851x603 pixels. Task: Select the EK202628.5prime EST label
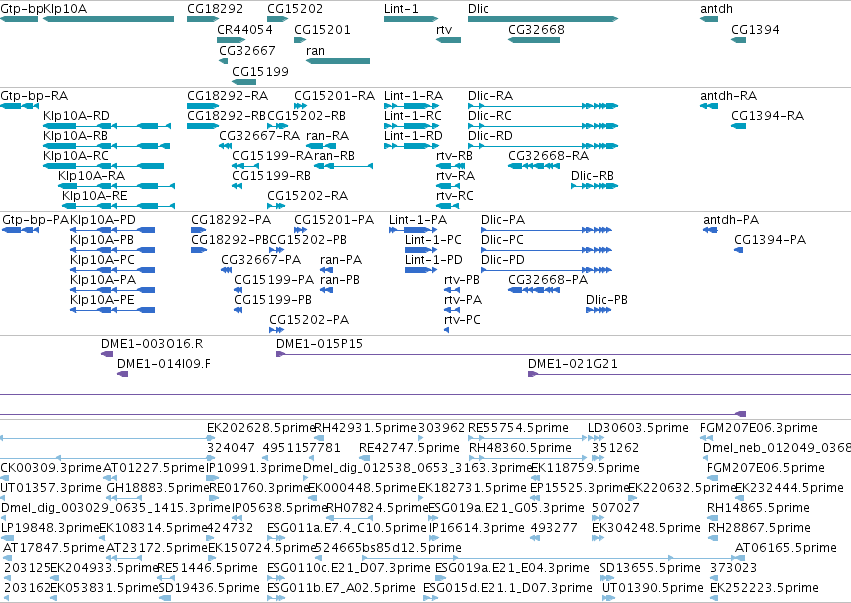[x=261, y=428]
